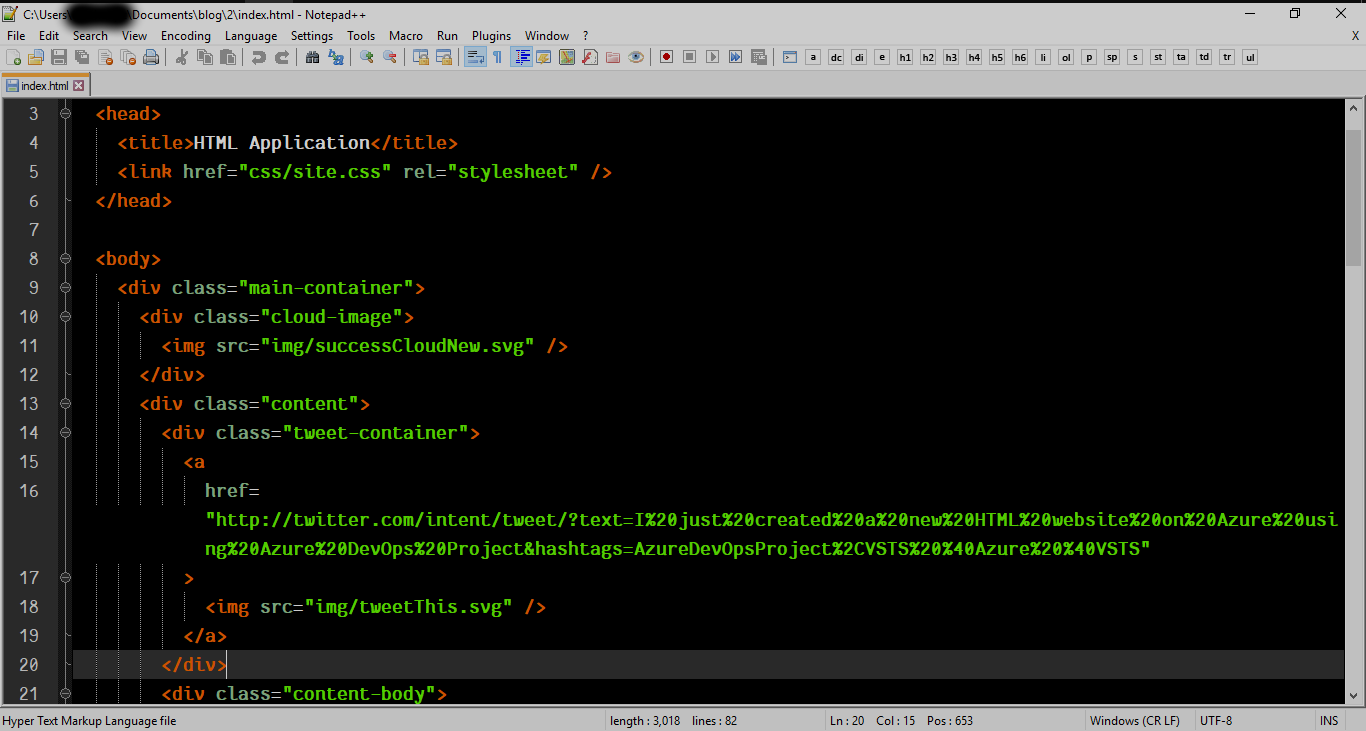Select the Find tool on the toolbar
Image resolution: width=1366 pixels, height=731 pixels.
click(311, 57)
